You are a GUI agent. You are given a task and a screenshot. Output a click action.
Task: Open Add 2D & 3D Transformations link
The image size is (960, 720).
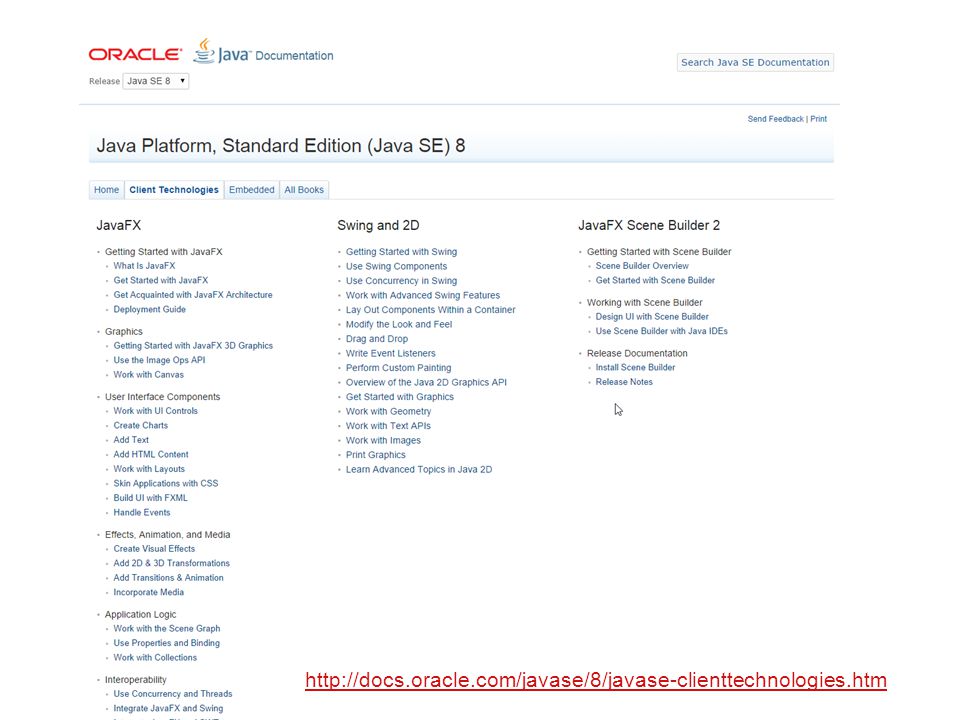click(x=171, y=563)
